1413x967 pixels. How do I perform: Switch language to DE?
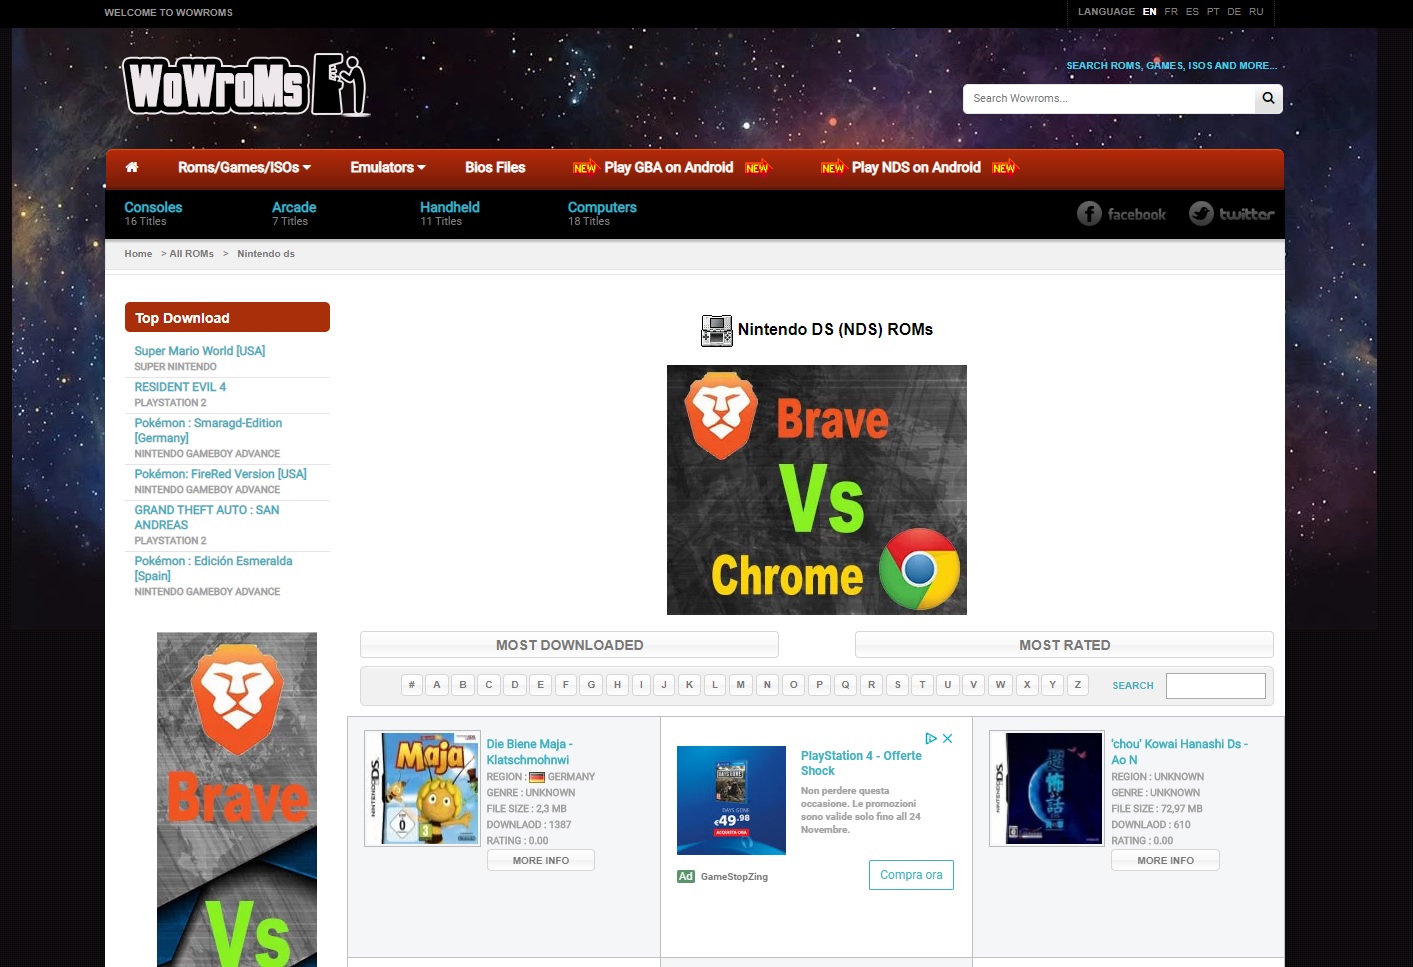(x=1234, y=12)
